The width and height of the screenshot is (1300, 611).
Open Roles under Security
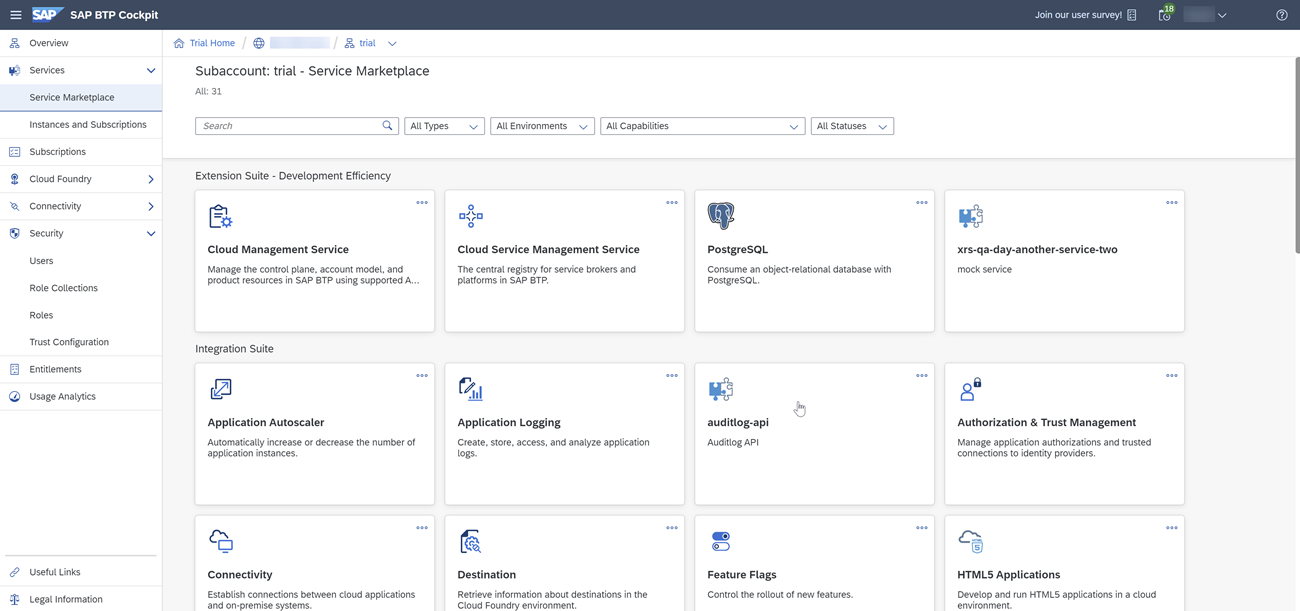81,315
